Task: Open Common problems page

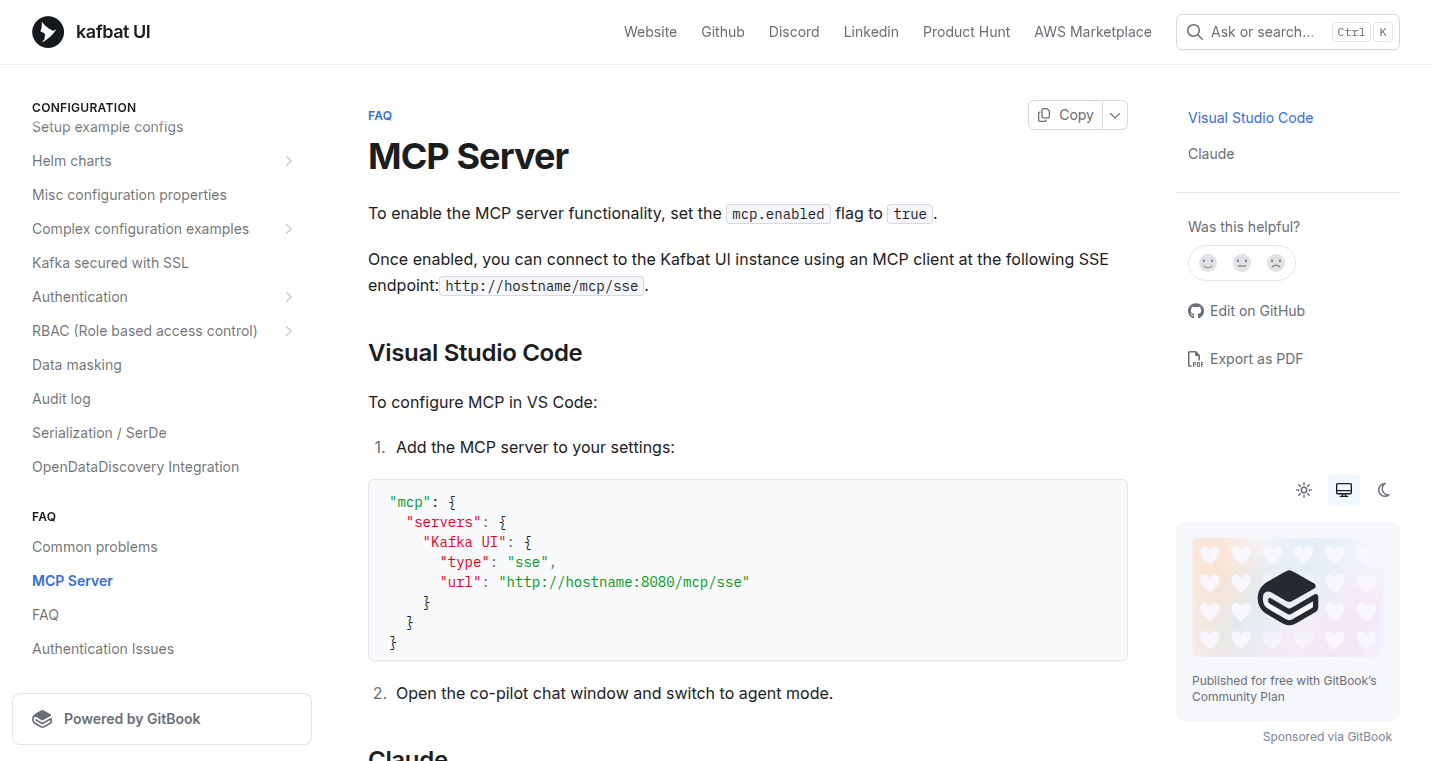Action: click(95, 547)
